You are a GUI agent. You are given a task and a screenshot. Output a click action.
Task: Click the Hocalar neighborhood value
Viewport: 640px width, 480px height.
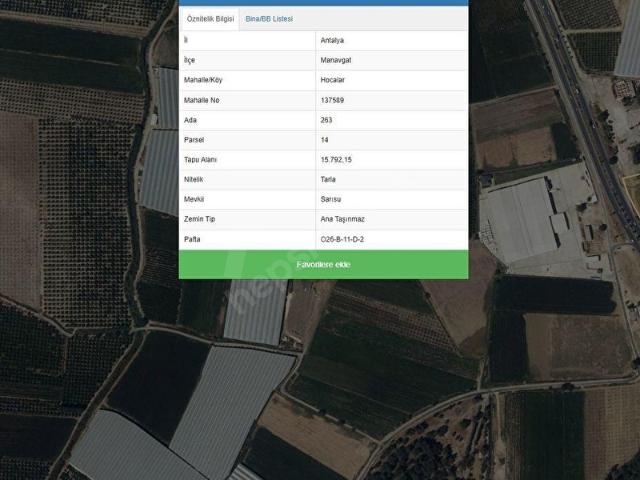[336, 80]
